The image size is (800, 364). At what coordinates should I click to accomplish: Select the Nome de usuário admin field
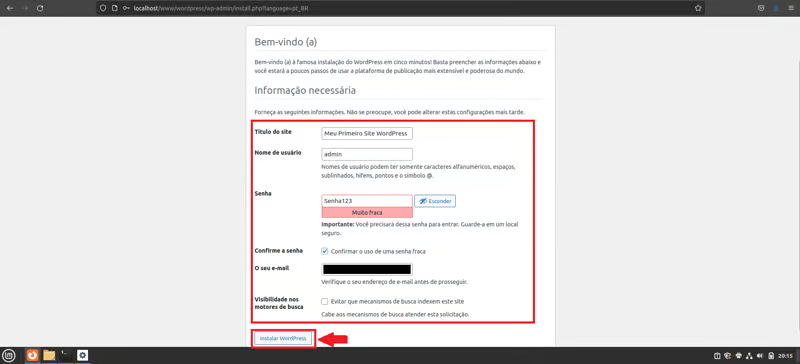click(x=367, y=154)
